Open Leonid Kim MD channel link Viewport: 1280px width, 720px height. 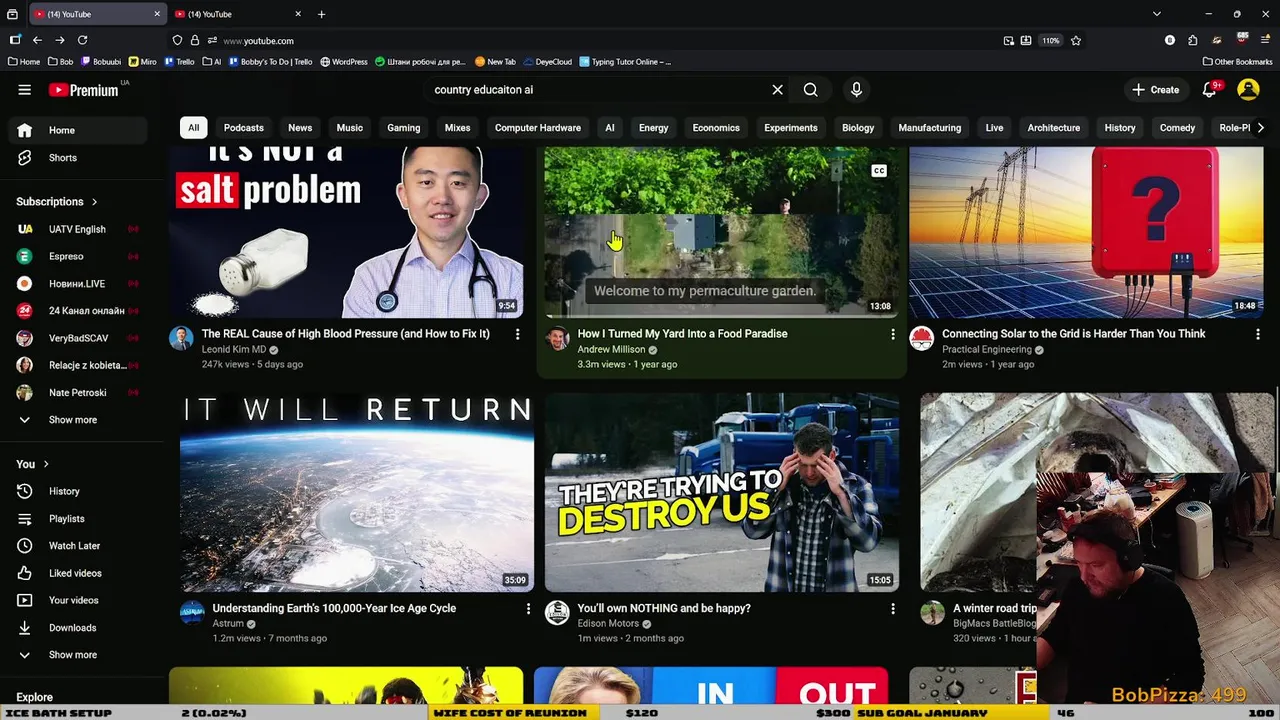coord(233,350)
